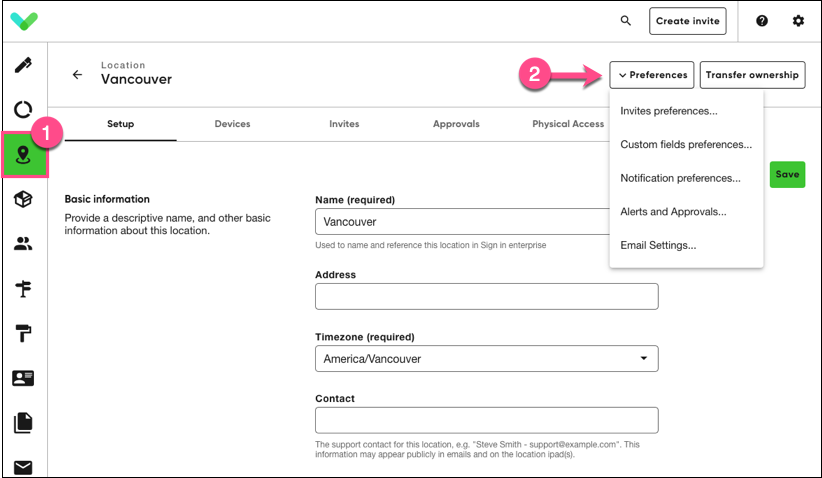
Task: Switch to the Invites tab
Action: pyautogui.click(x=344, y=124)
